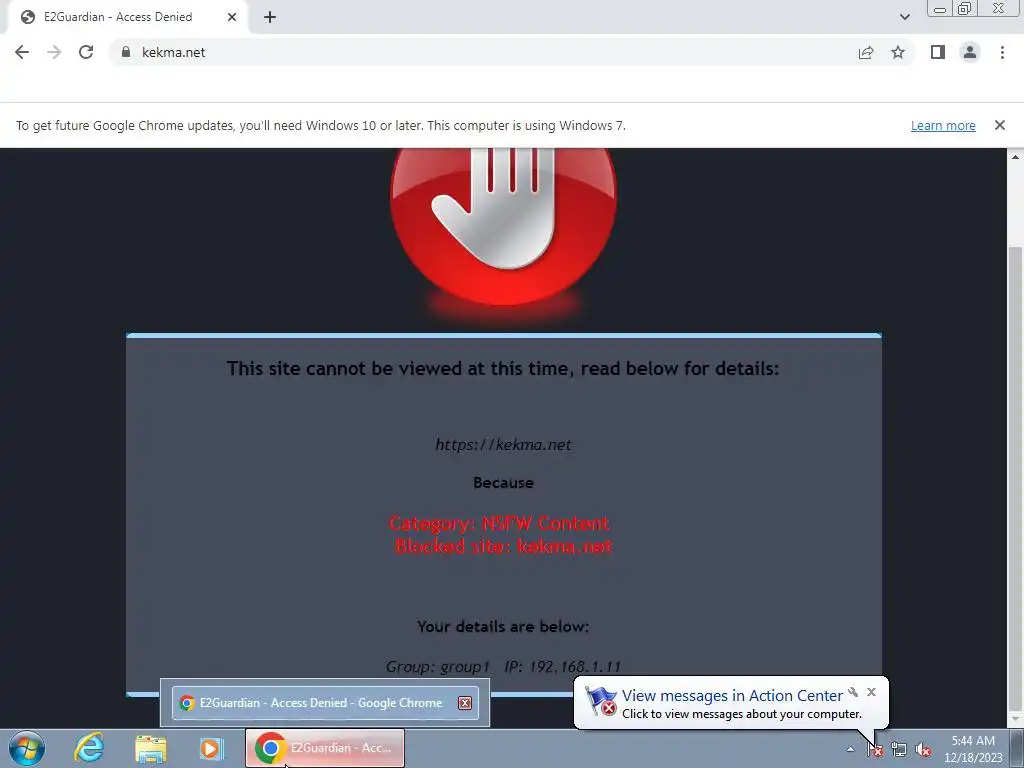Follow the Learn more link
The height and width of the screenshot is (768, 1024).
(943, 125)
